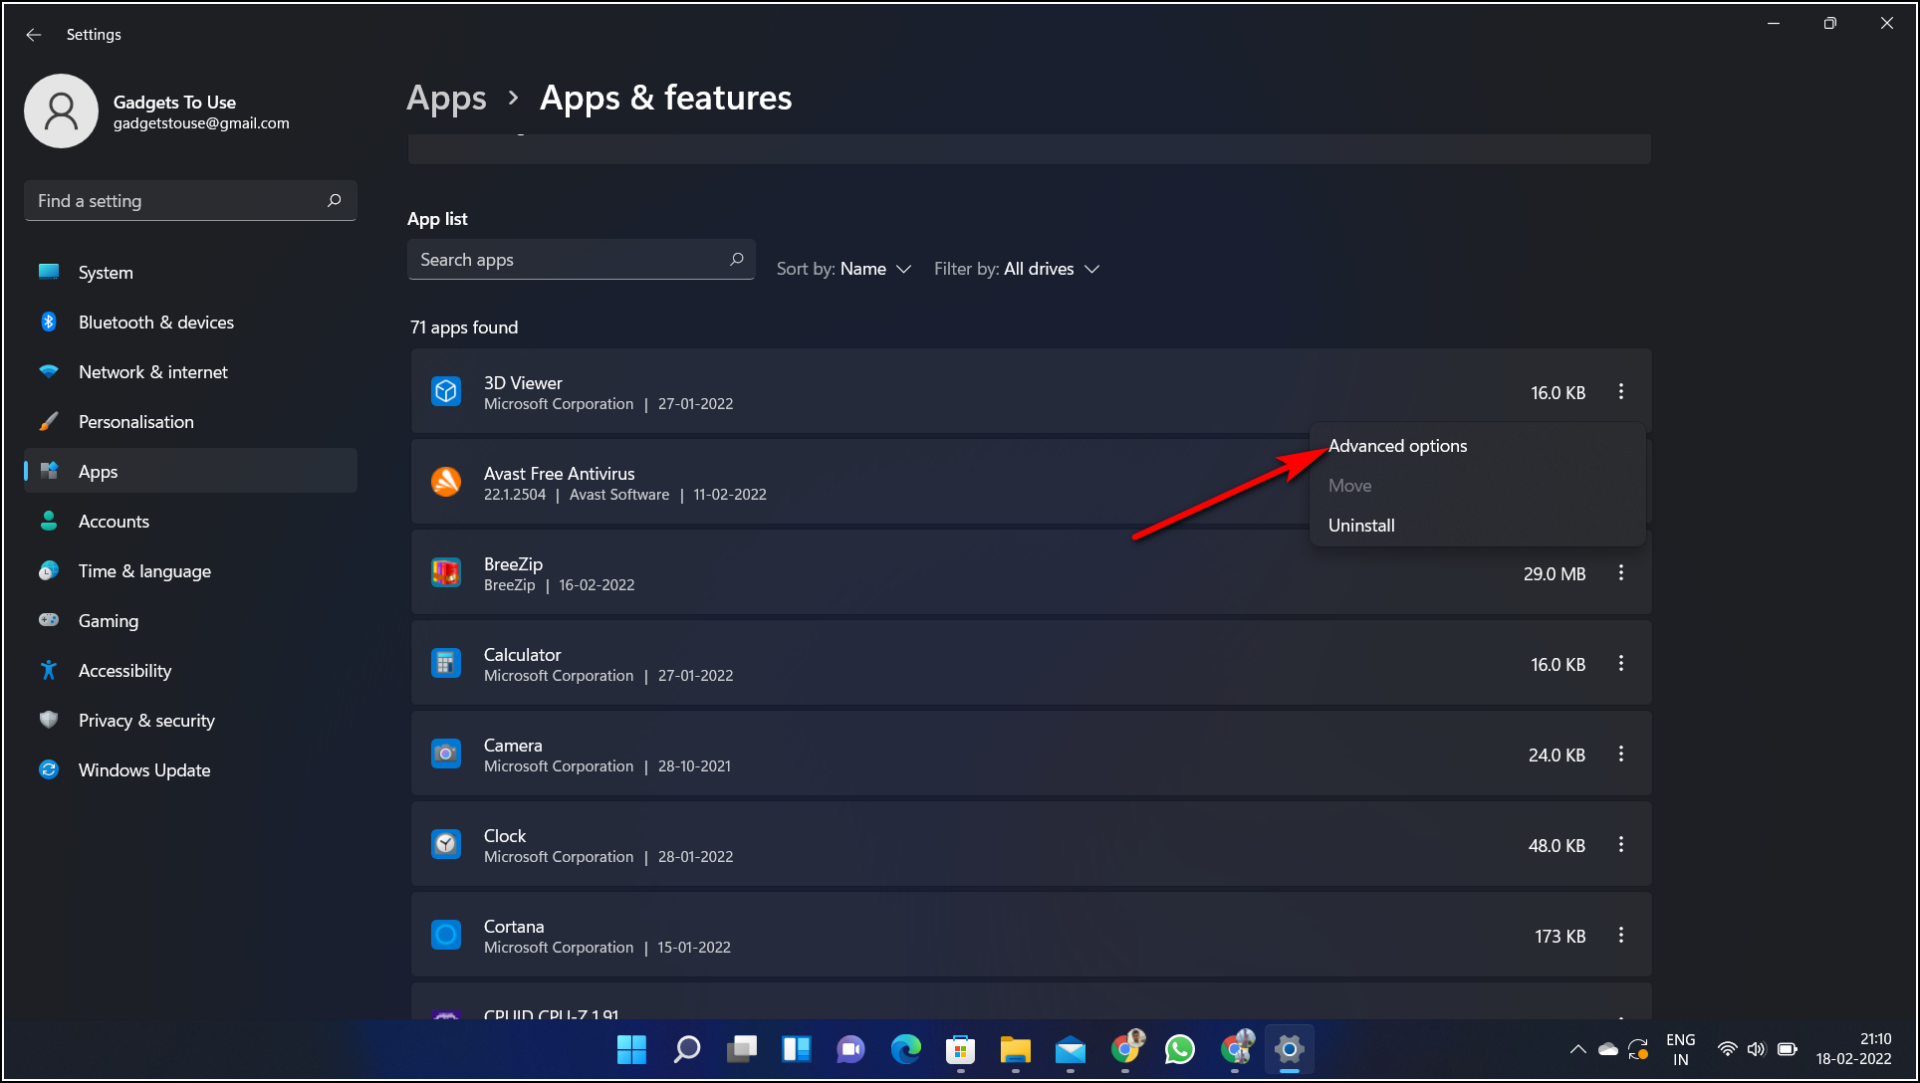Choose Uninstall from the context menu
The width and height of the screenshot is (1920, 1083).
[1361, 524]
